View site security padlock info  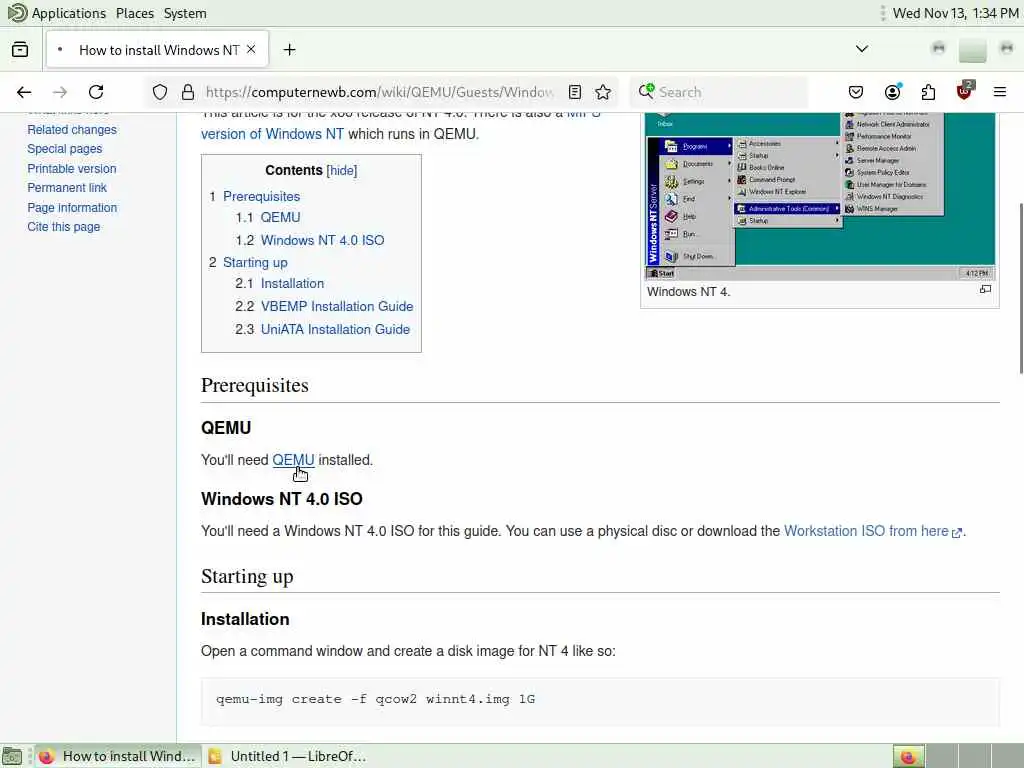tap(188, 92)
